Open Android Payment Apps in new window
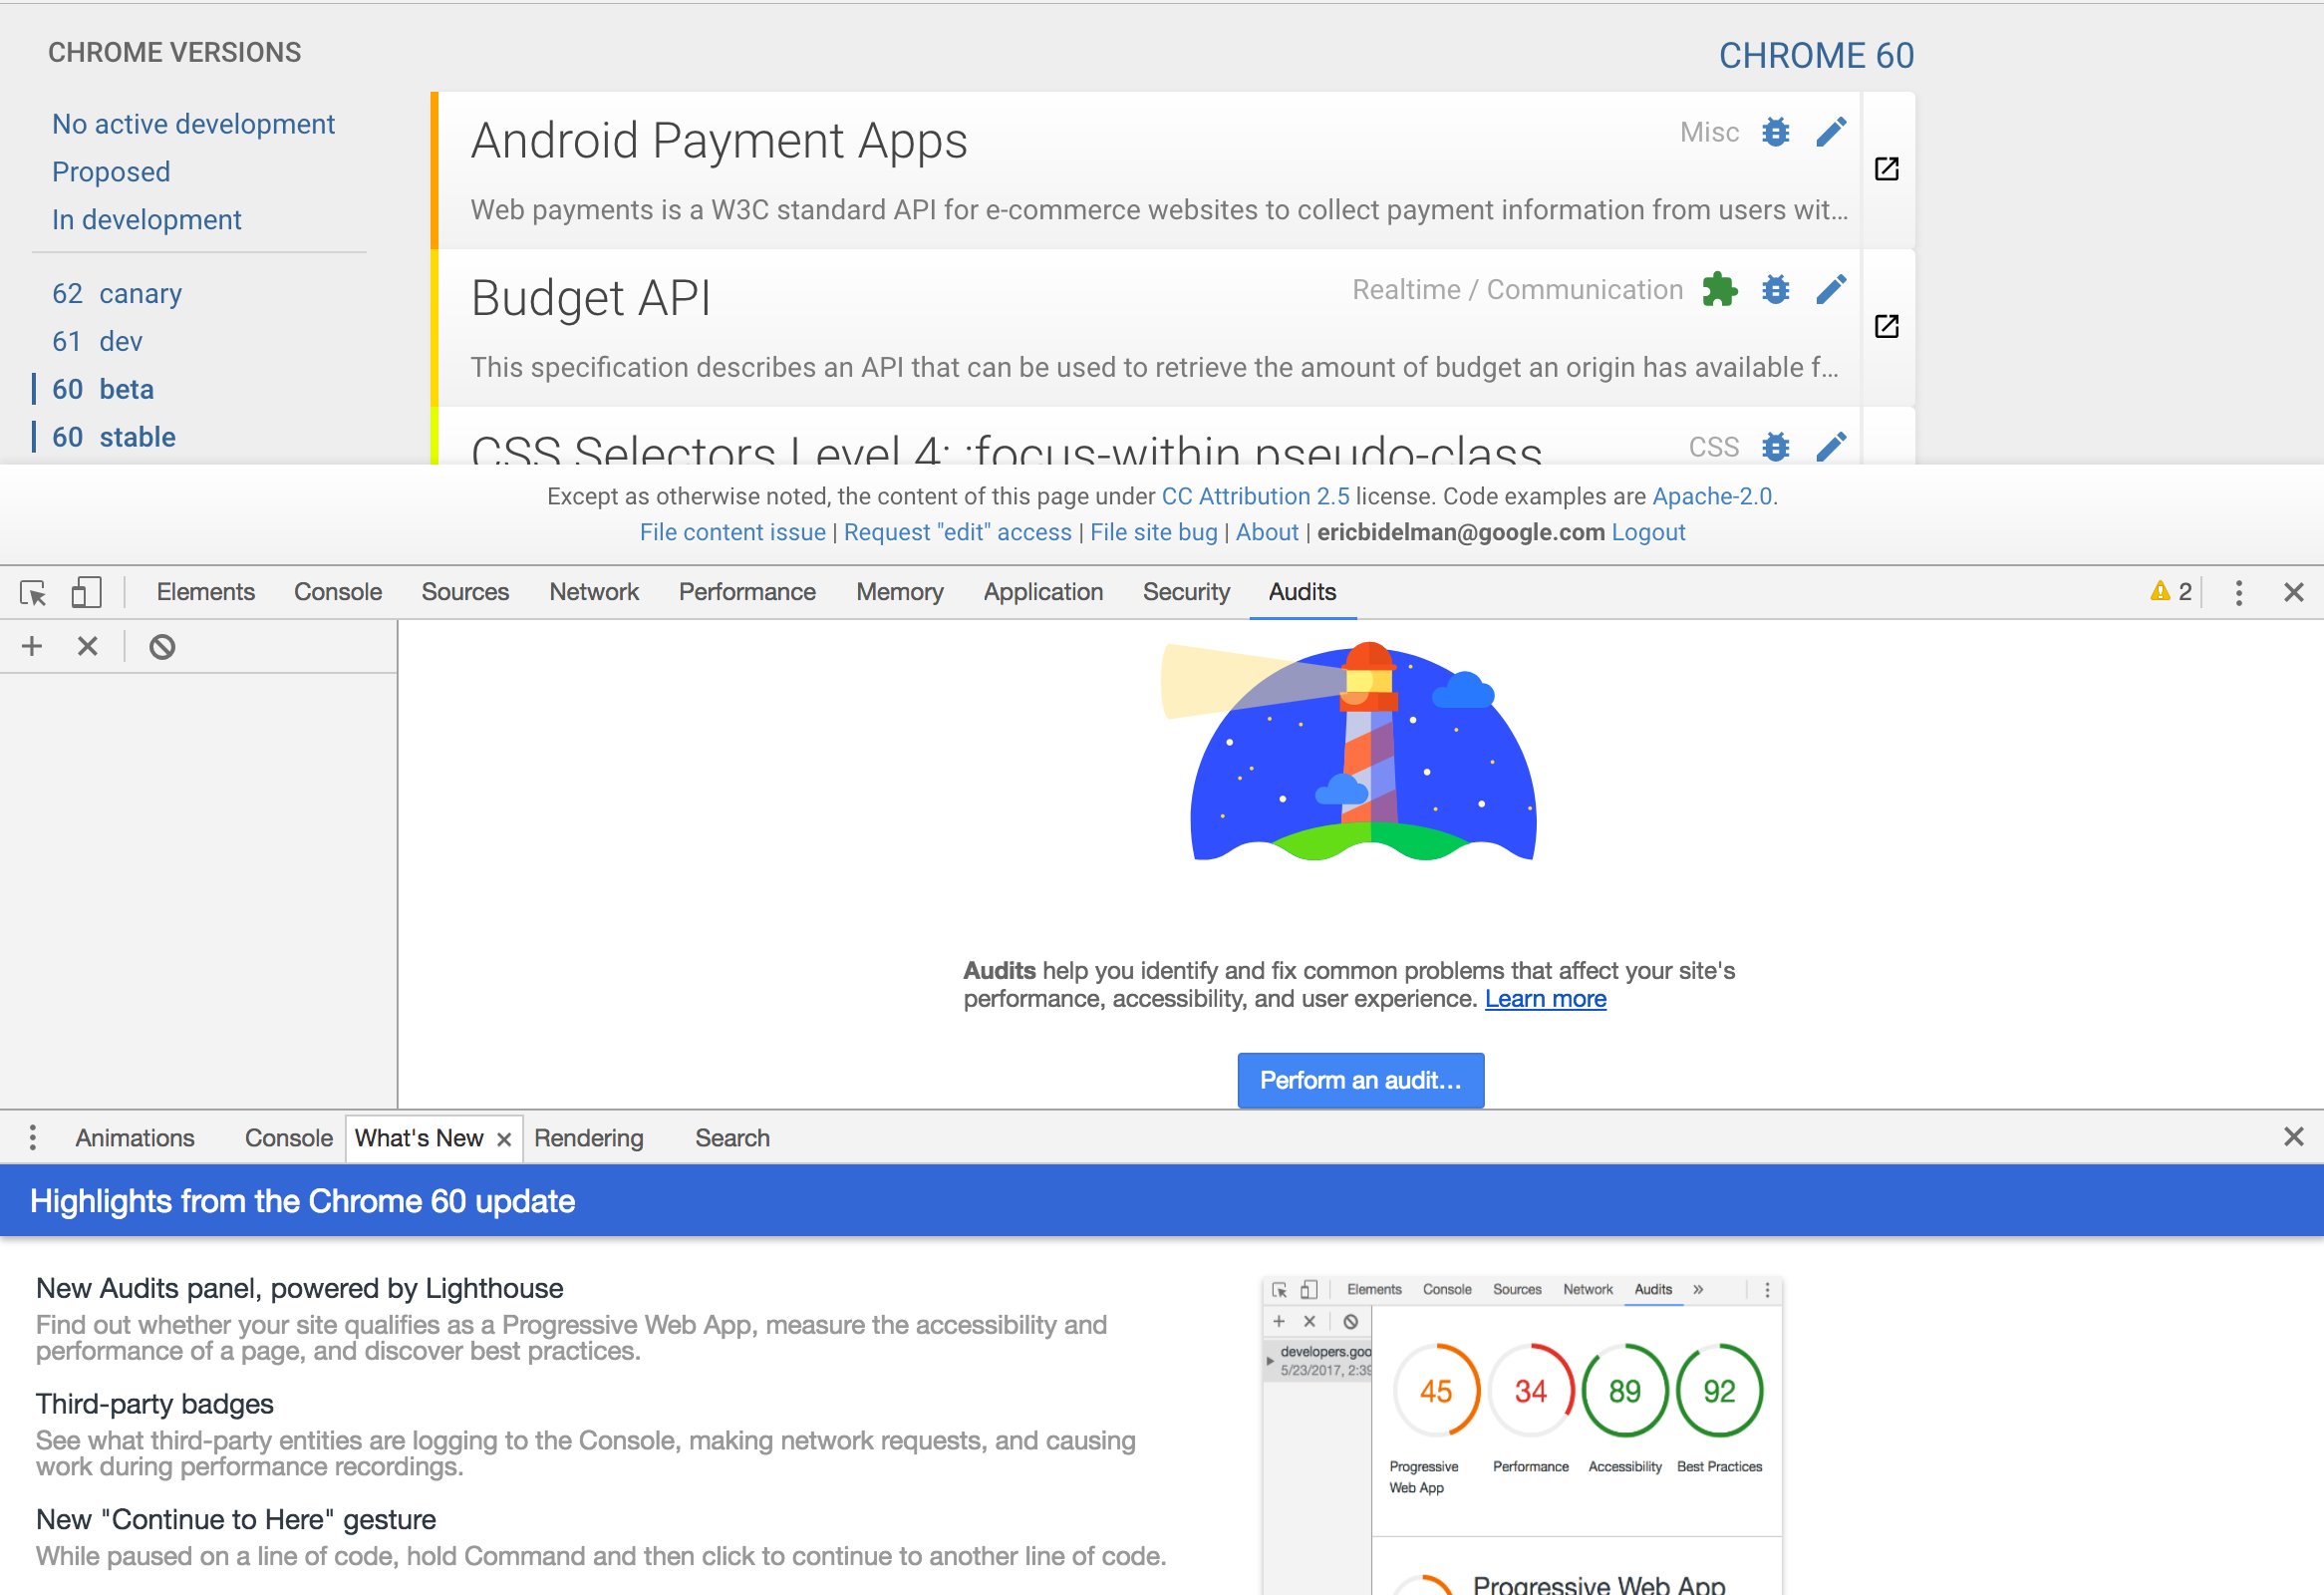This screenshot has width=2324, height=1595. click(x=1887, y=169)
